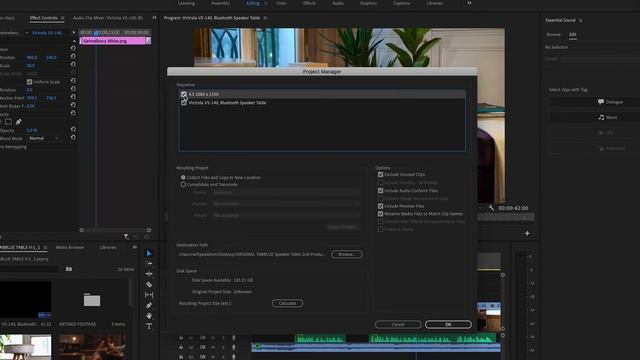The height and width of the screenshot is (360, 640).
Task: Click the Browse destination path button
Action: click(x=347, y=254)
